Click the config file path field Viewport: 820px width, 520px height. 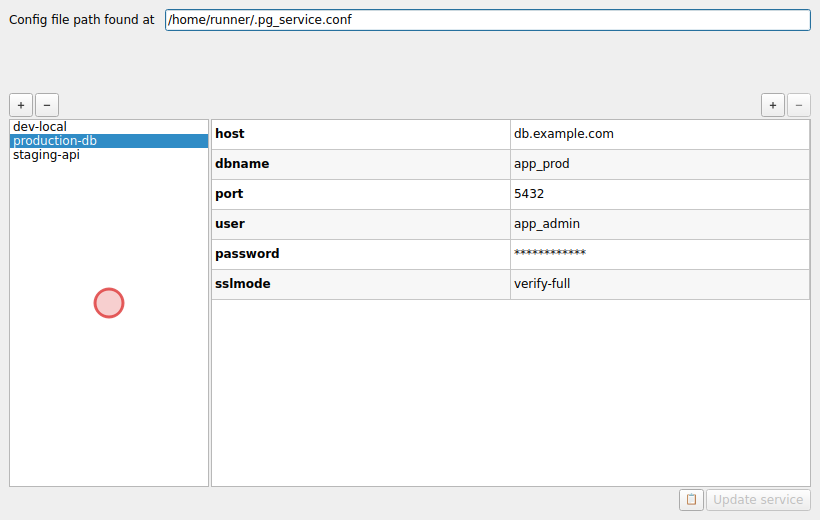(487, 20)
